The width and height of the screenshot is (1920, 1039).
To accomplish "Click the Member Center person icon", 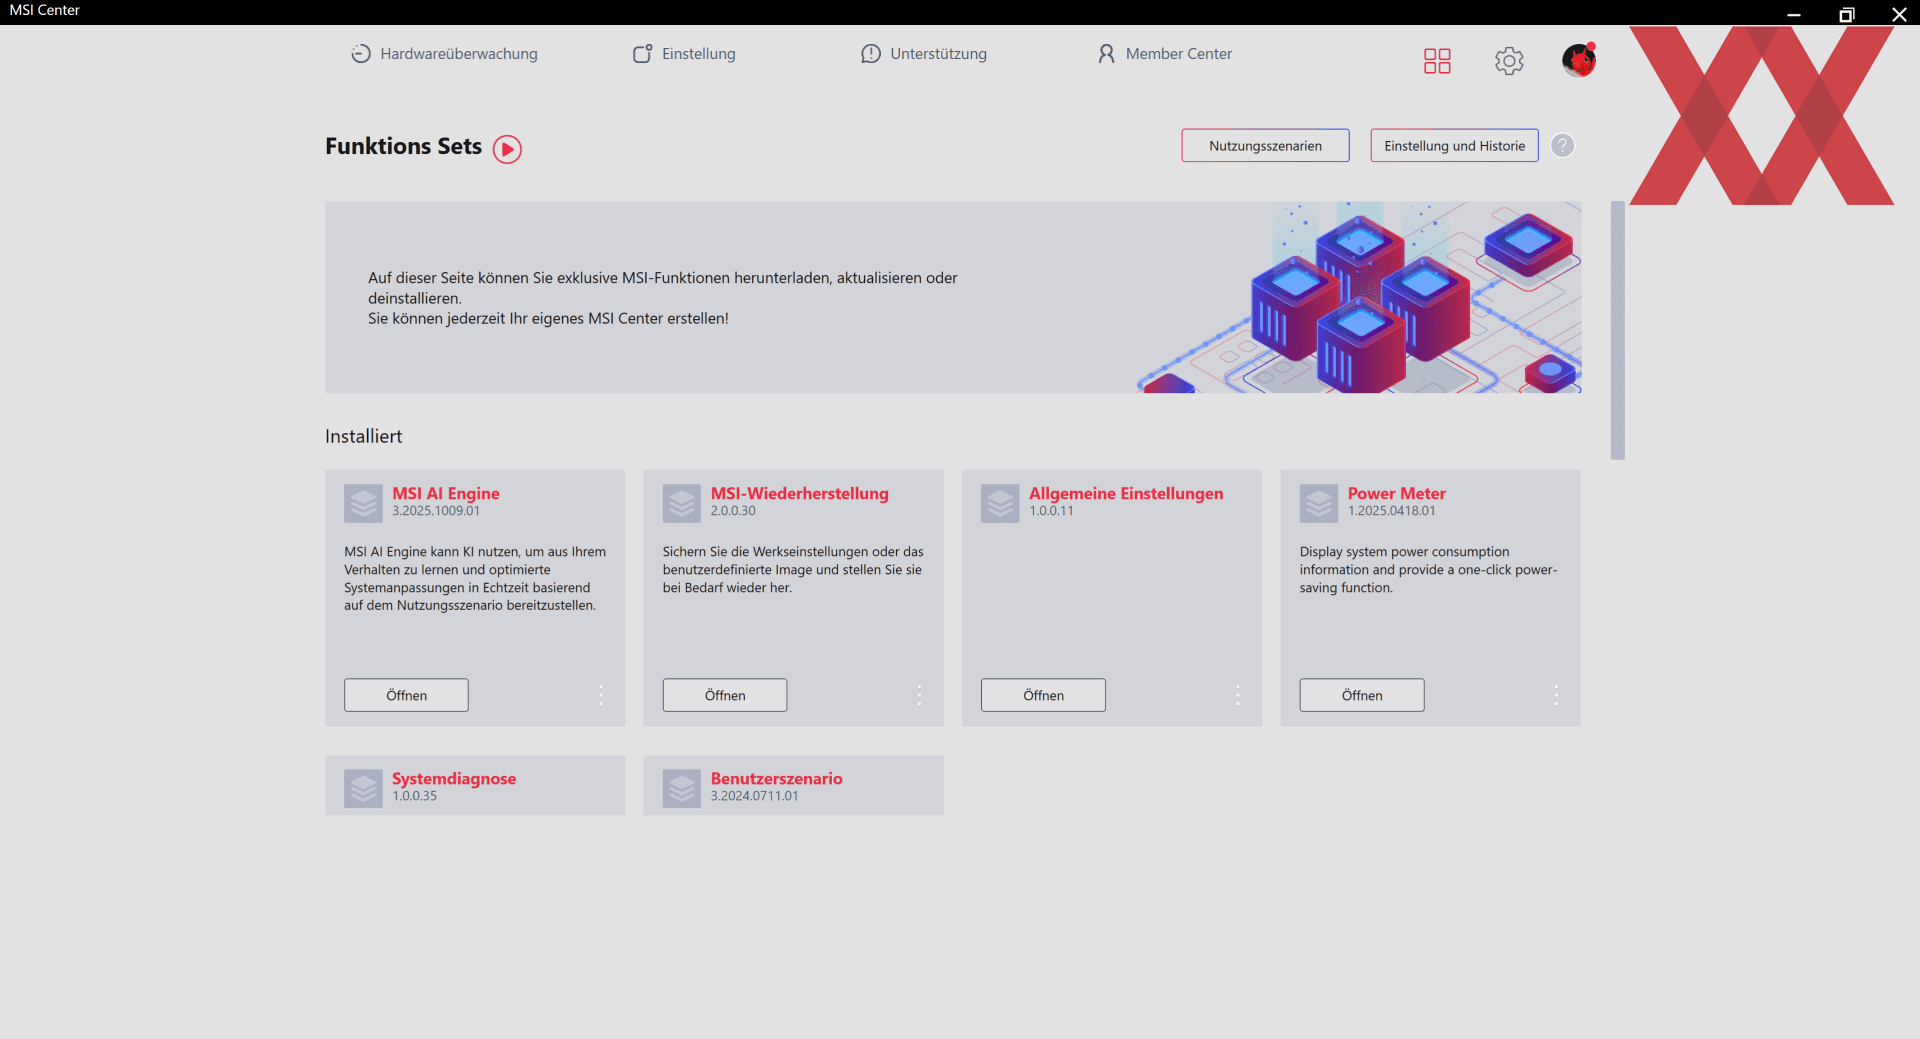I will pyautogui.click(x=1106, y=54).
